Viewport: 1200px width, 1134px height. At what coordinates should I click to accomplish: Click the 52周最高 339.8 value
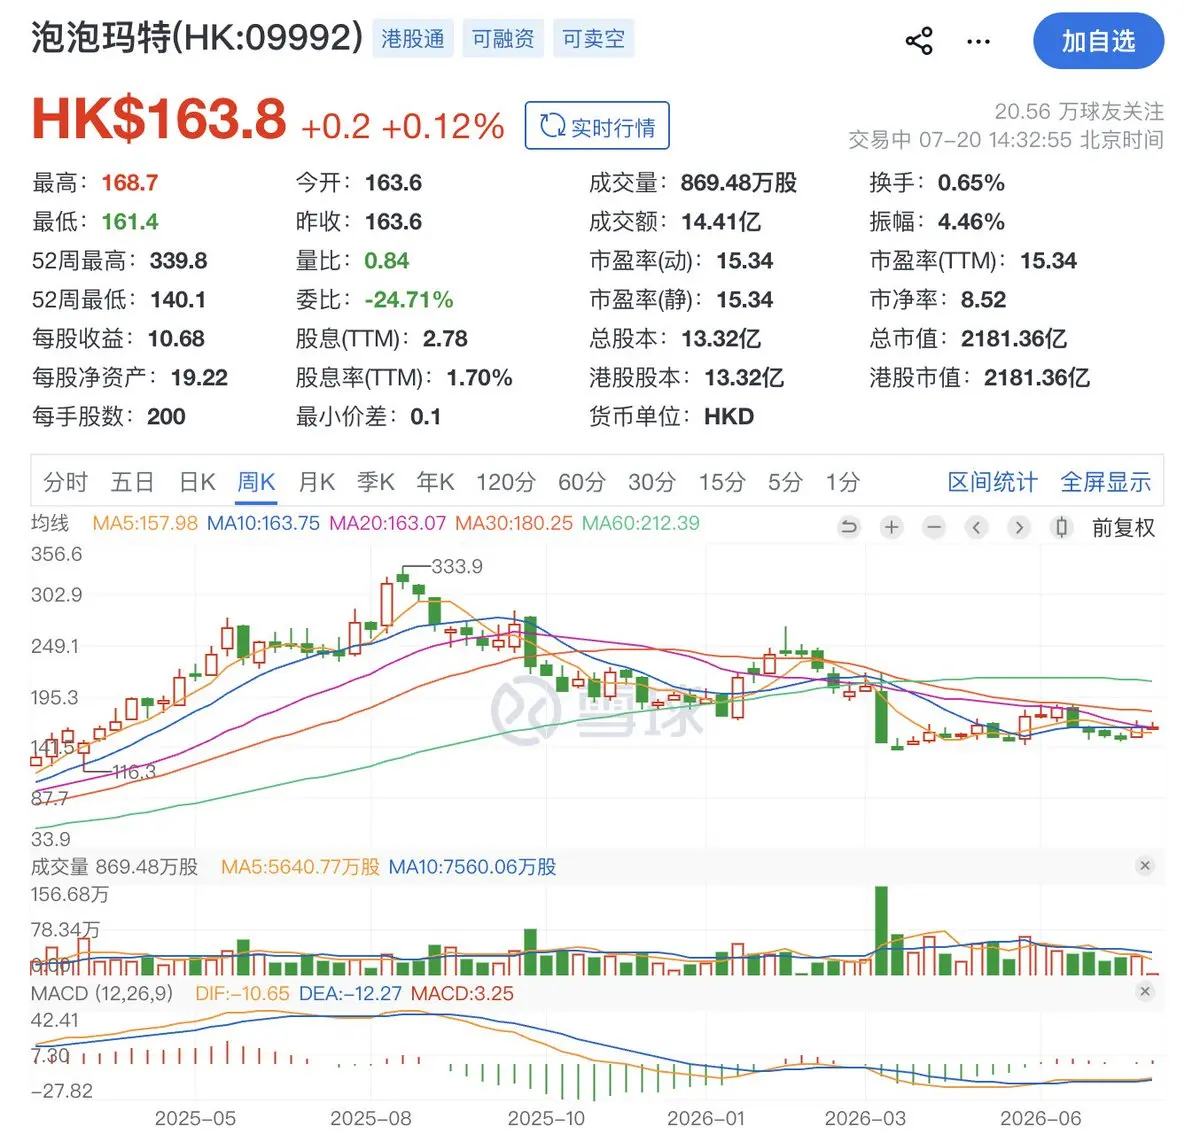click(x=178, y=261)
